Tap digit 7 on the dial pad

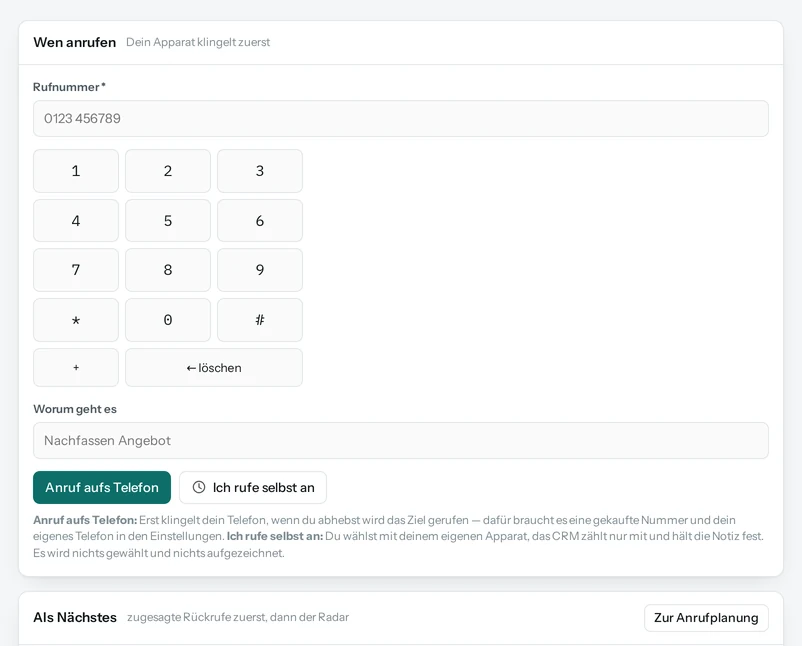point(76,270)
